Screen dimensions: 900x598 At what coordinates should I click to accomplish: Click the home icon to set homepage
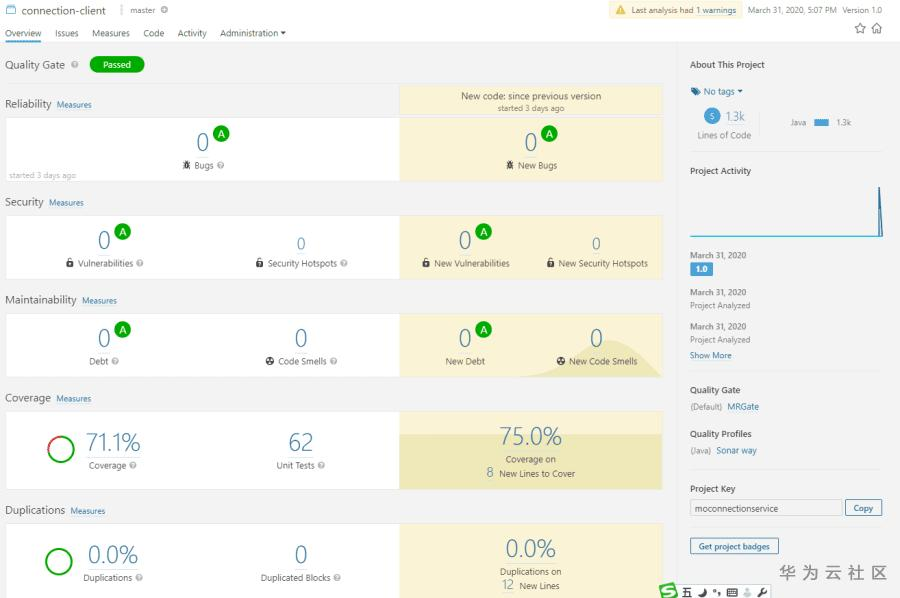876,28
